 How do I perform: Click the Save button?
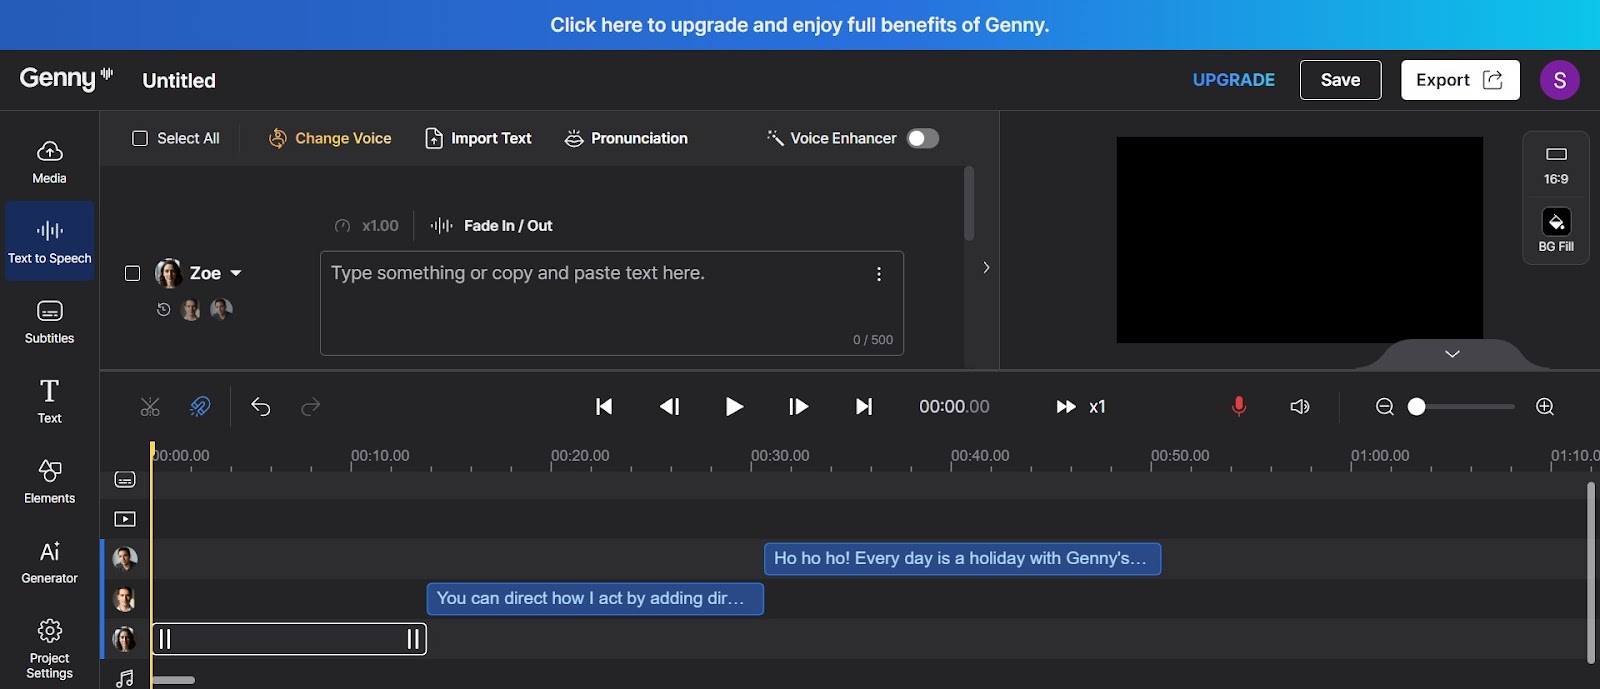(1340, 80)
